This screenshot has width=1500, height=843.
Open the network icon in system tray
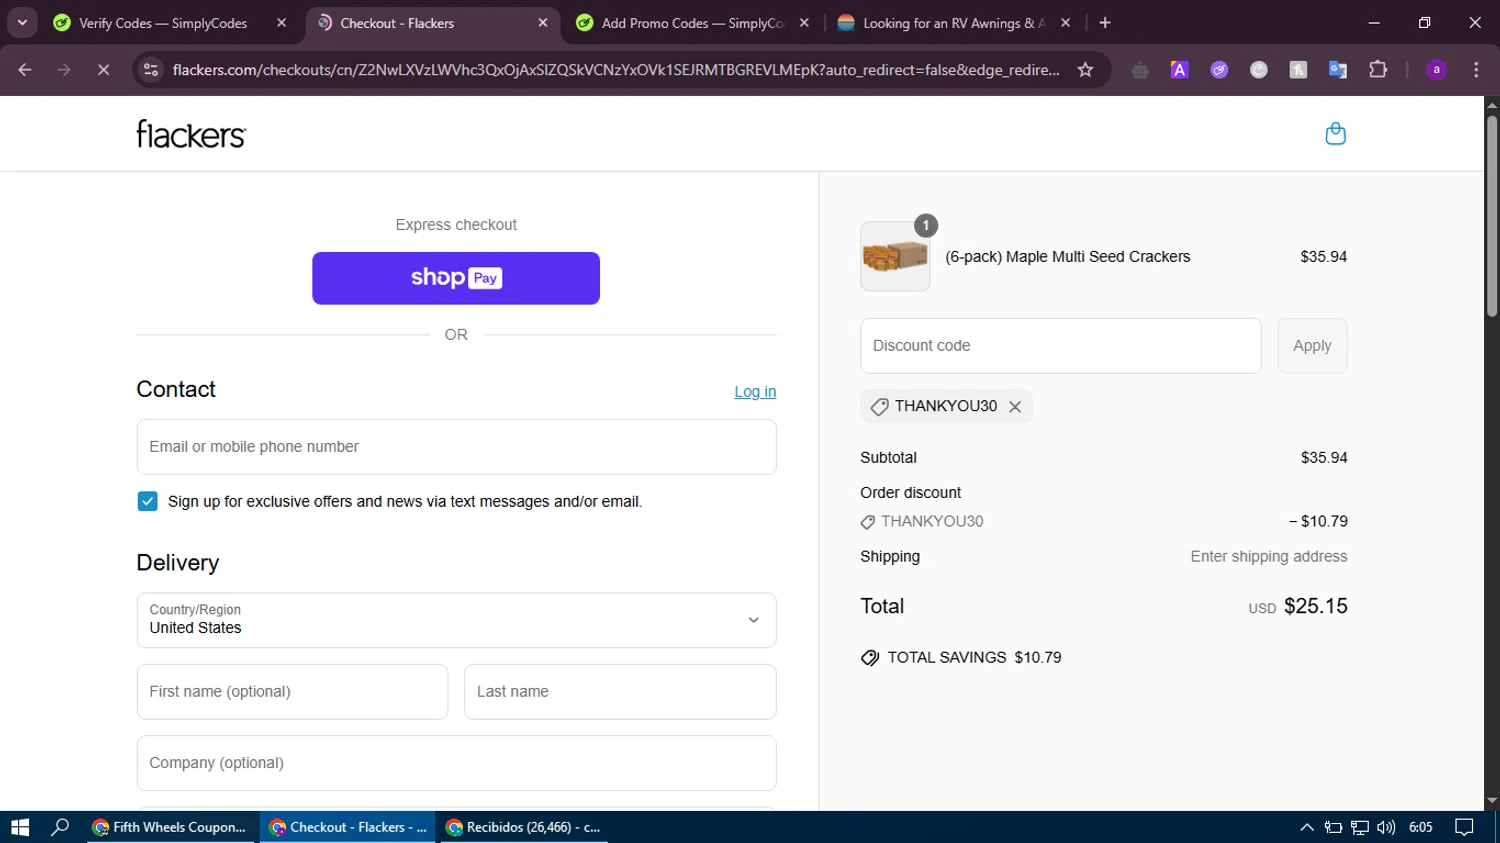click(1360, 827)
